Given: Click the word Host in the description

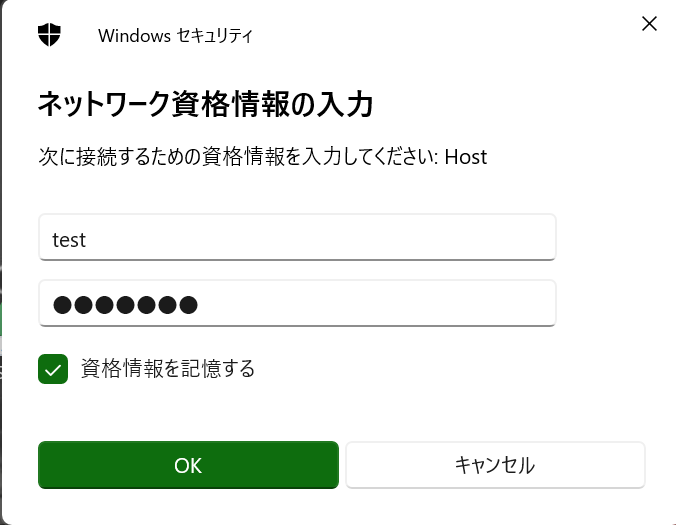Looking at the screenshot, I should 465,157.
